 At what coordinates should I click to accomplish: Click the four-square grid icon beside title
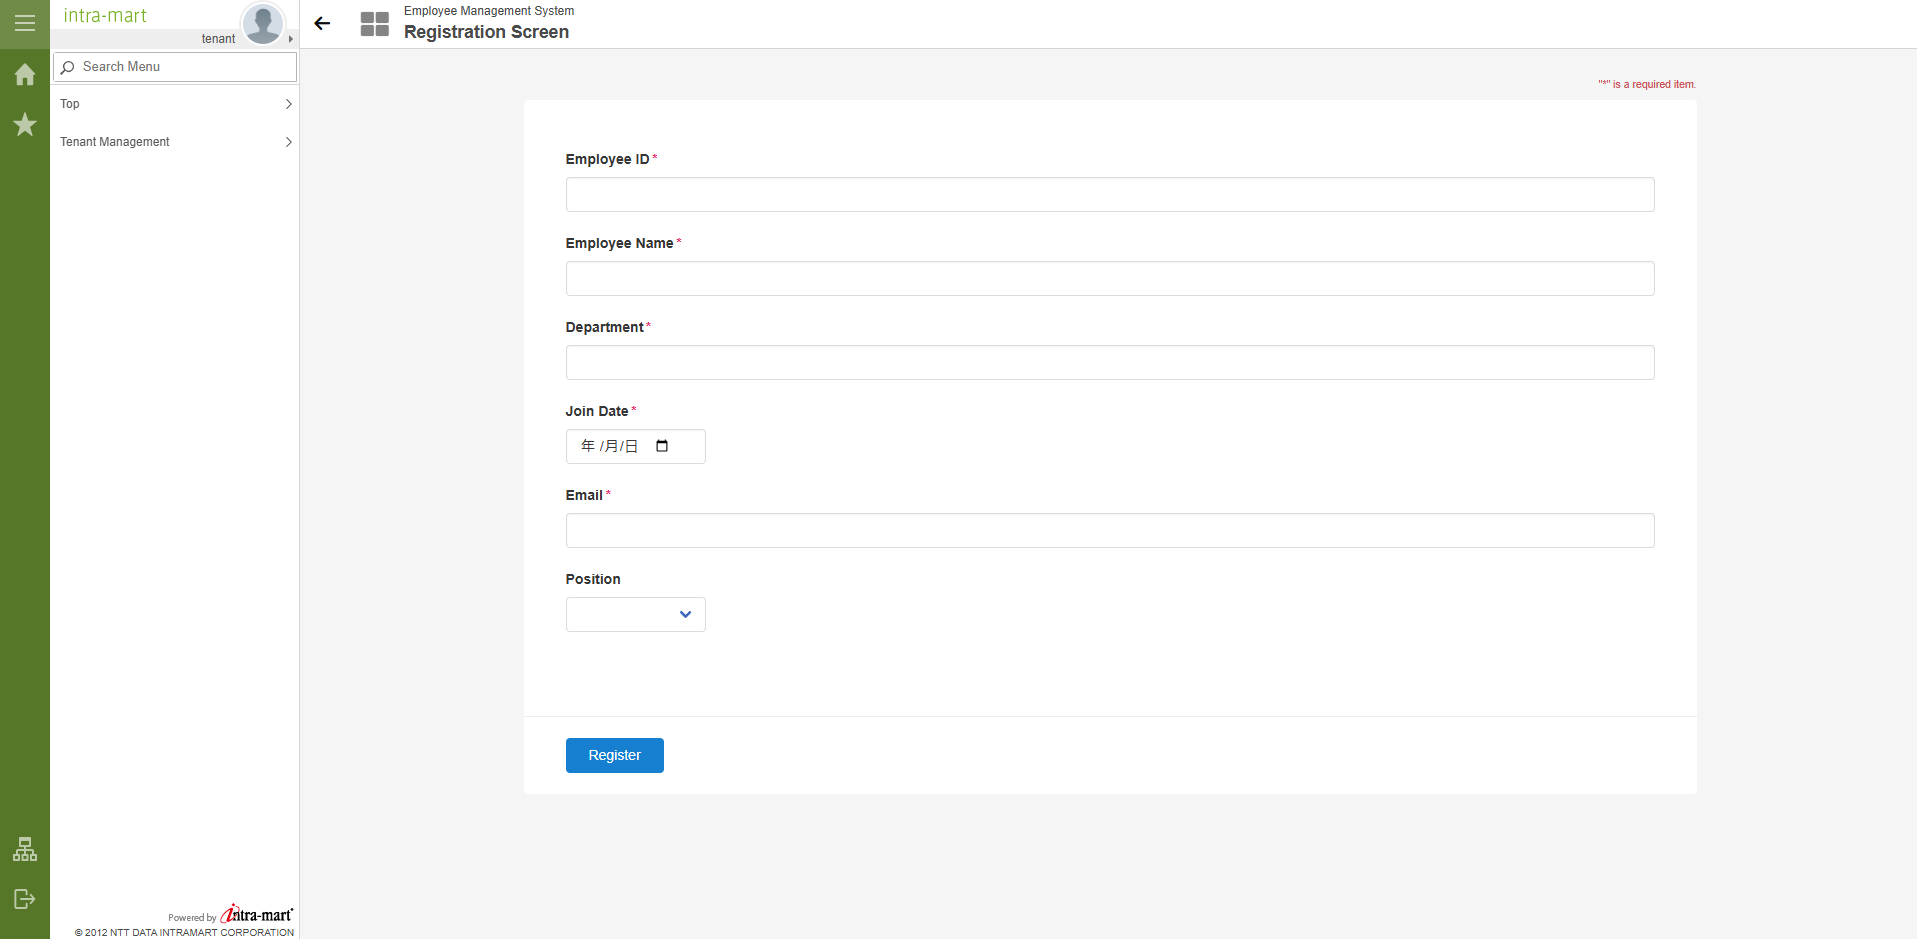click(x=375, y=24)
